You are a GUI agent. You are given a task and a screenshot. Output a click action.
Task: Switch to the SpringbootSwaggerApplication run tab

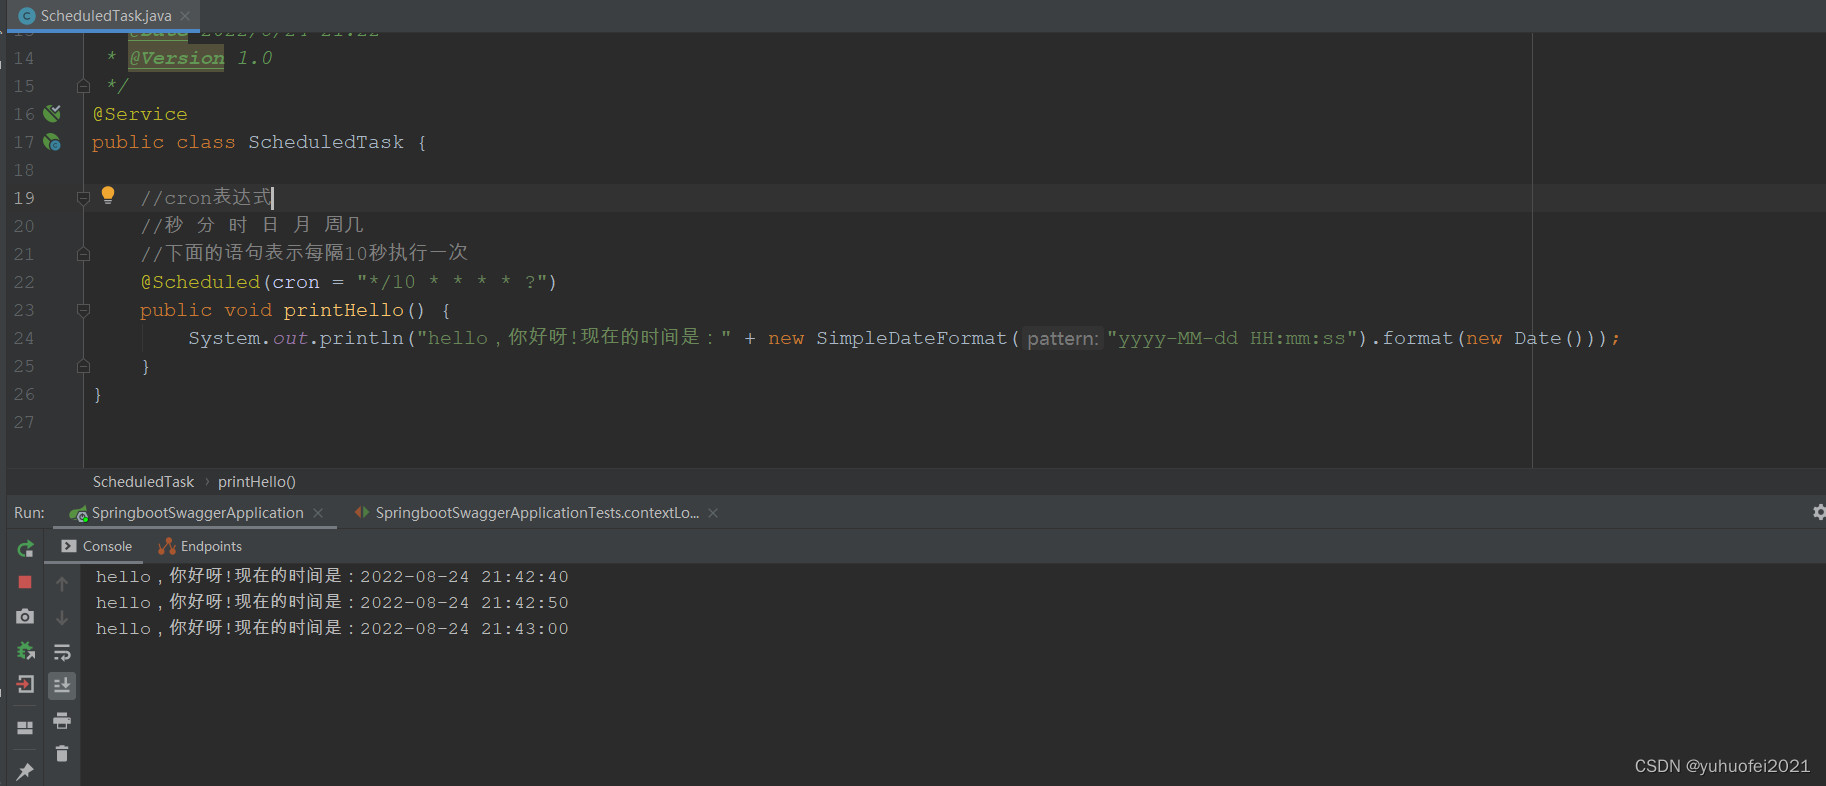197,513
